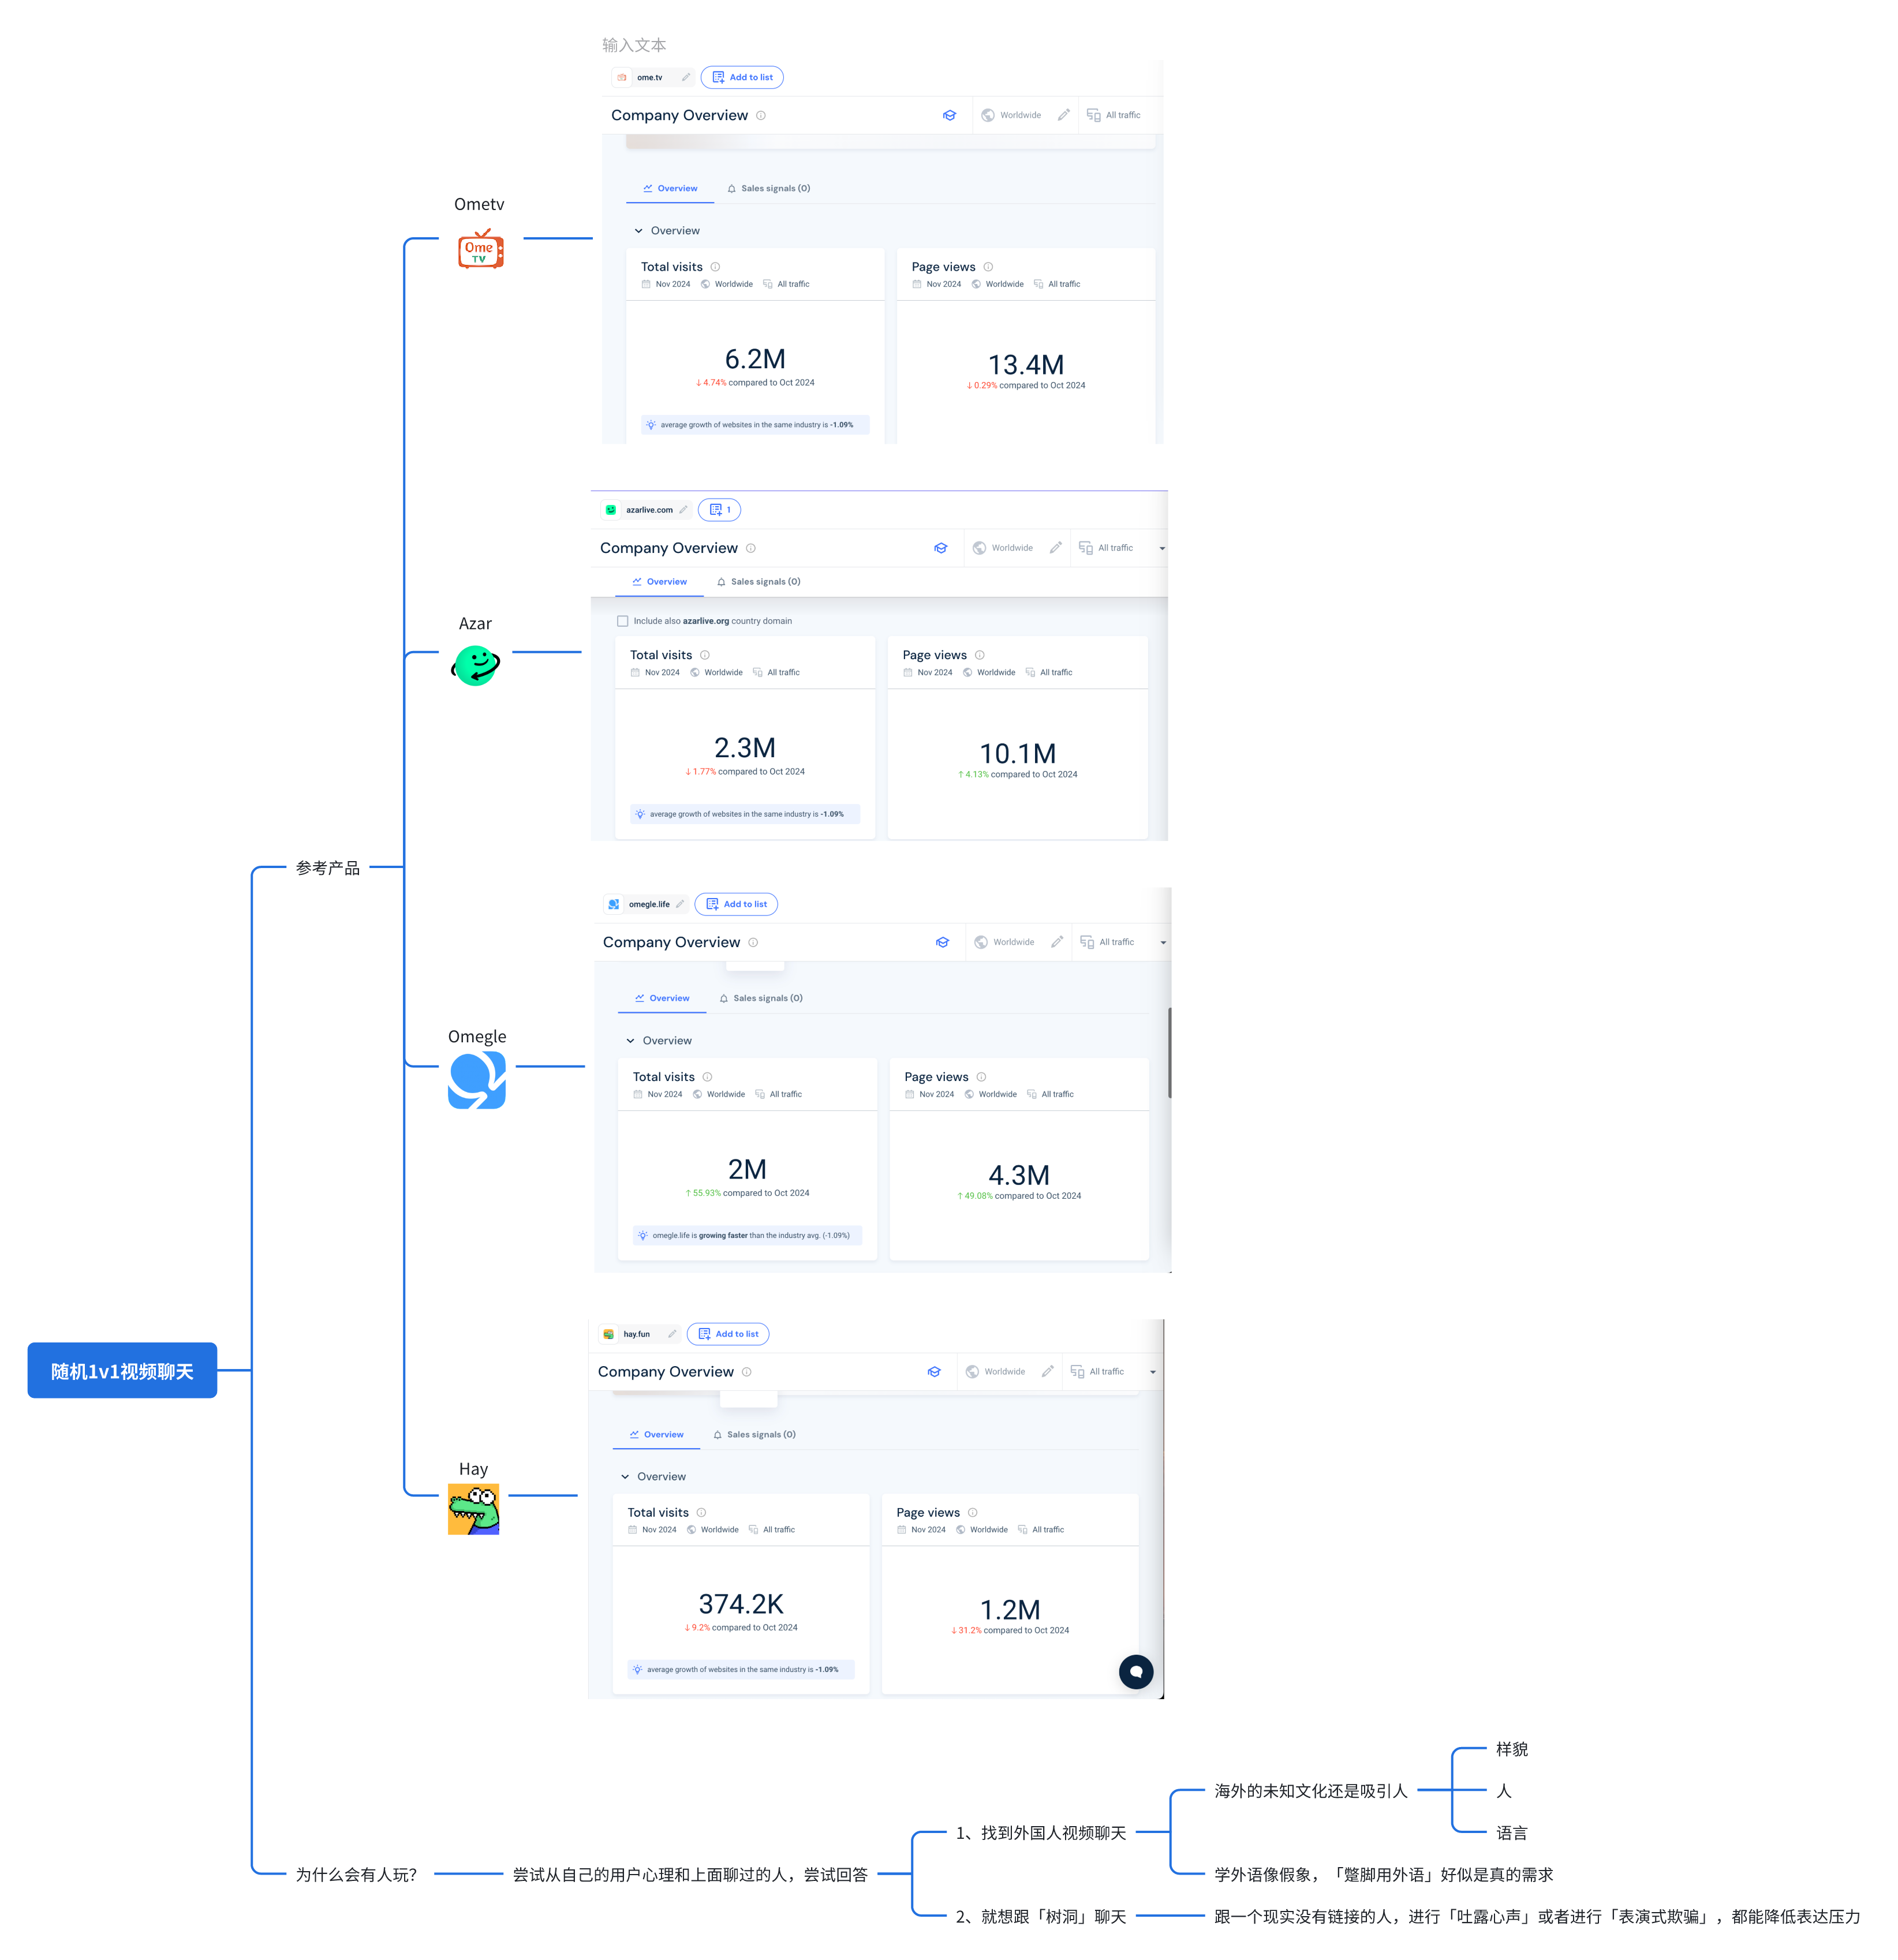Click Add to list button for hay.fun
The width and height of the screenshot is (1898, 1960).
click(x=727, y=1334)
